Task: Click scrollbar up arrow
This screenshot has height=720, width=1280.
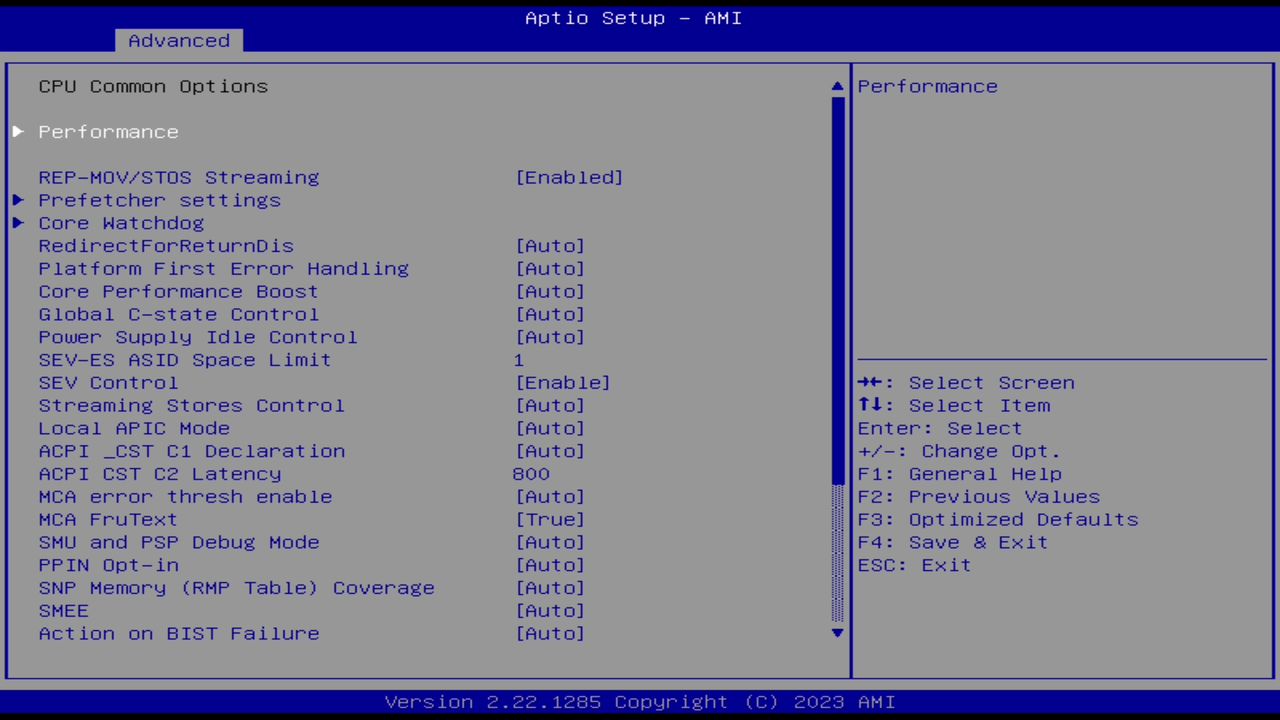Action: click(x=838, y=87)
